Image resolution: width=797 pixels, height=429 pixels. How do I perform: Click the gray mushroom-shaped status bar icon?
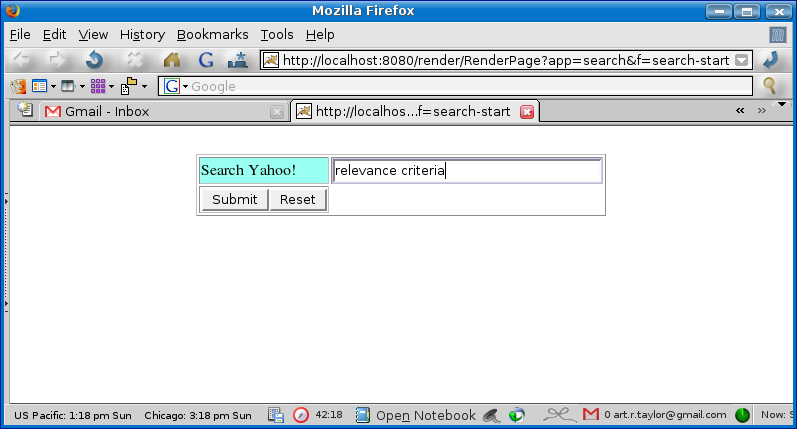click(x=492, y=415)
